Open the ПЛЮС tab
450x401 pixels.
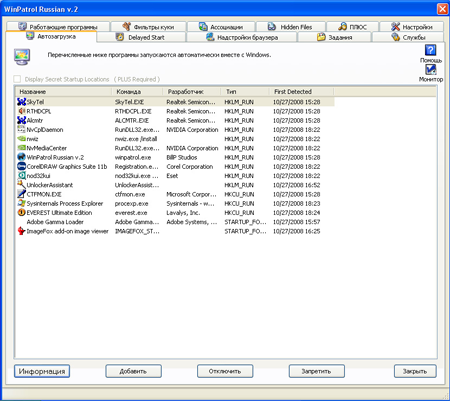(x=352, y=27)
